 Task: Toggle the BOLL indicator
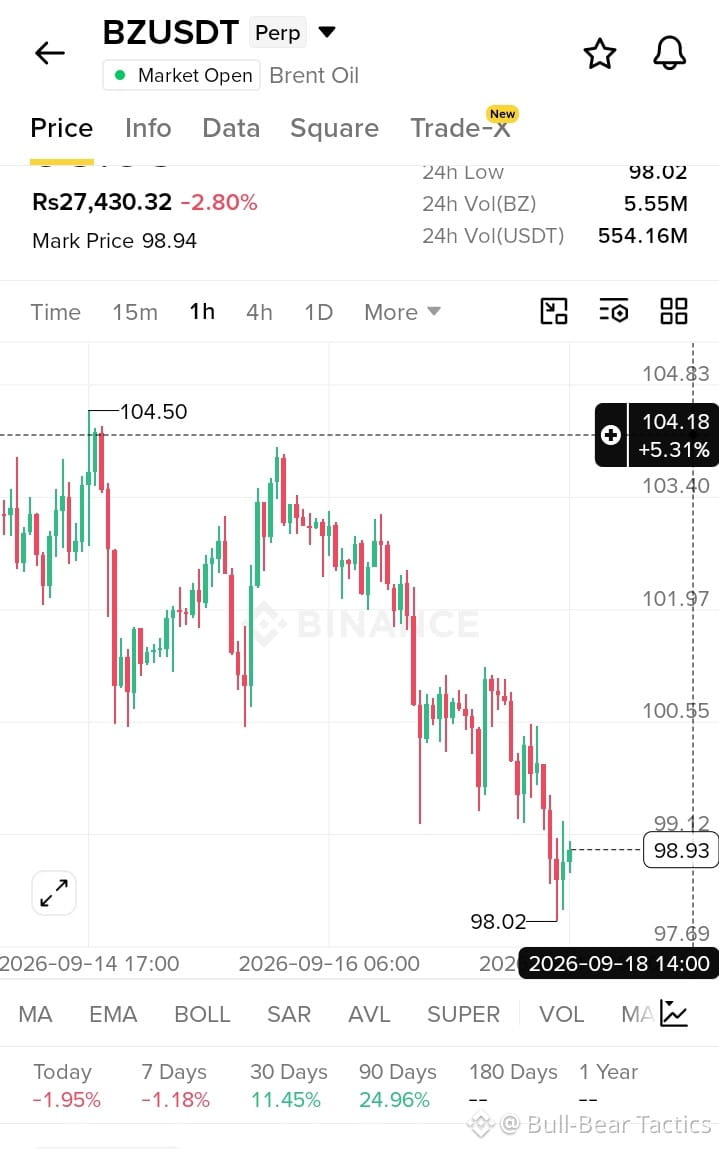[x=202, y=1014]
